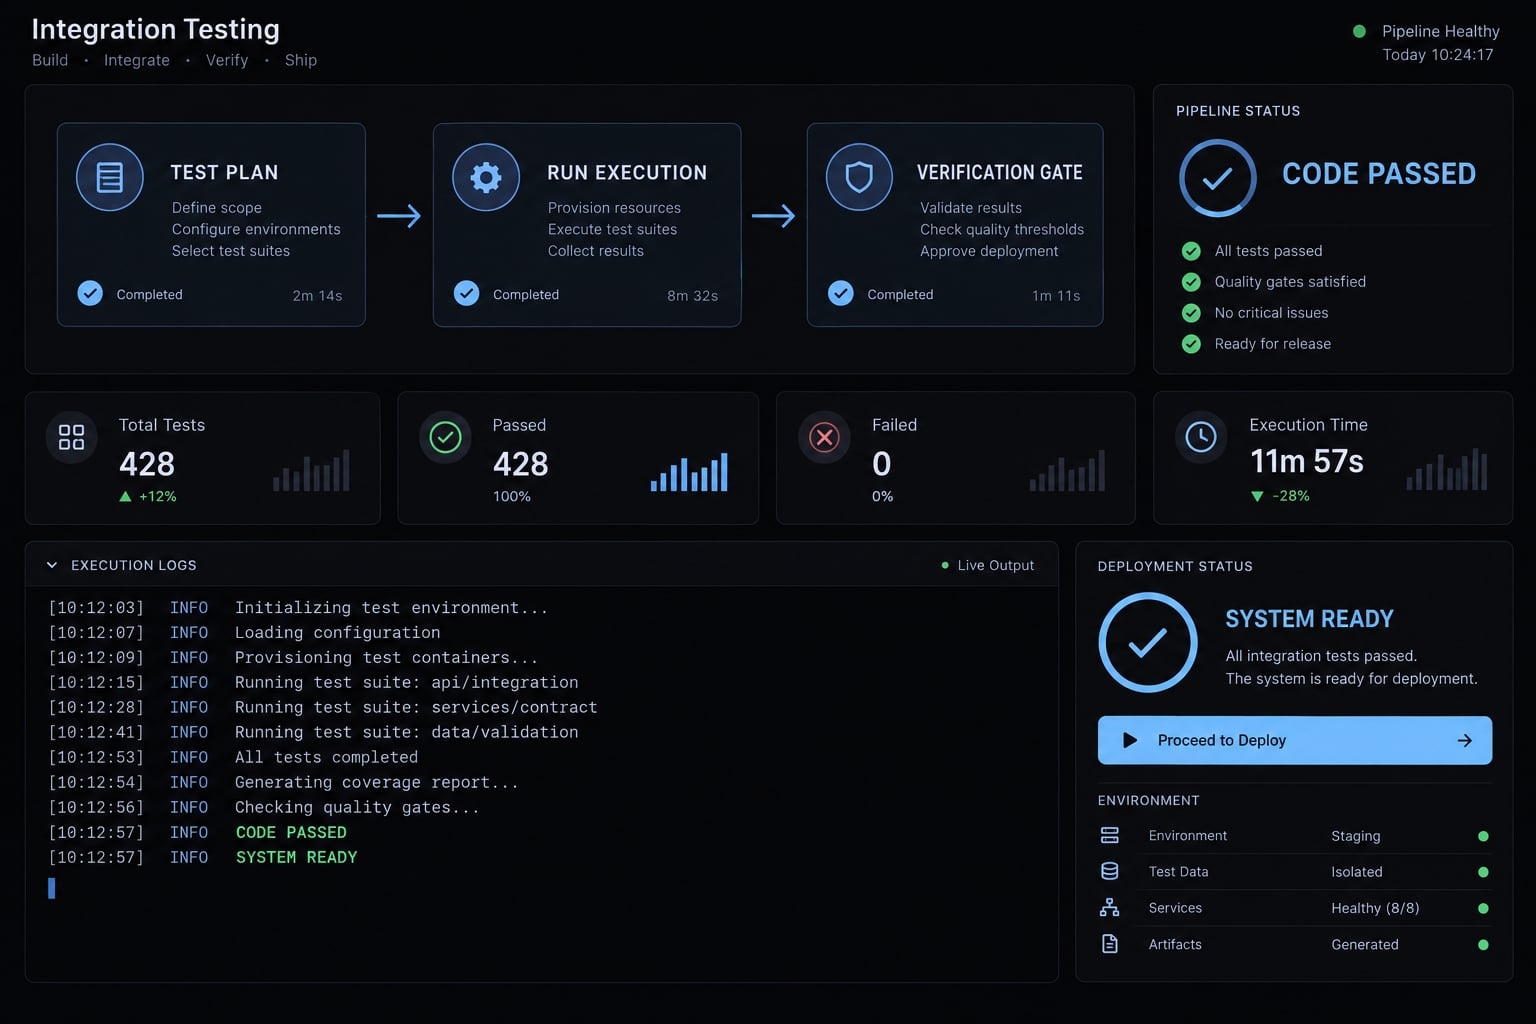Image resolution: width=1536 pixels, height=1024 pixels.
Task: Click the Quality gates satisfied check mark
Action: (x=1191, y=282)
